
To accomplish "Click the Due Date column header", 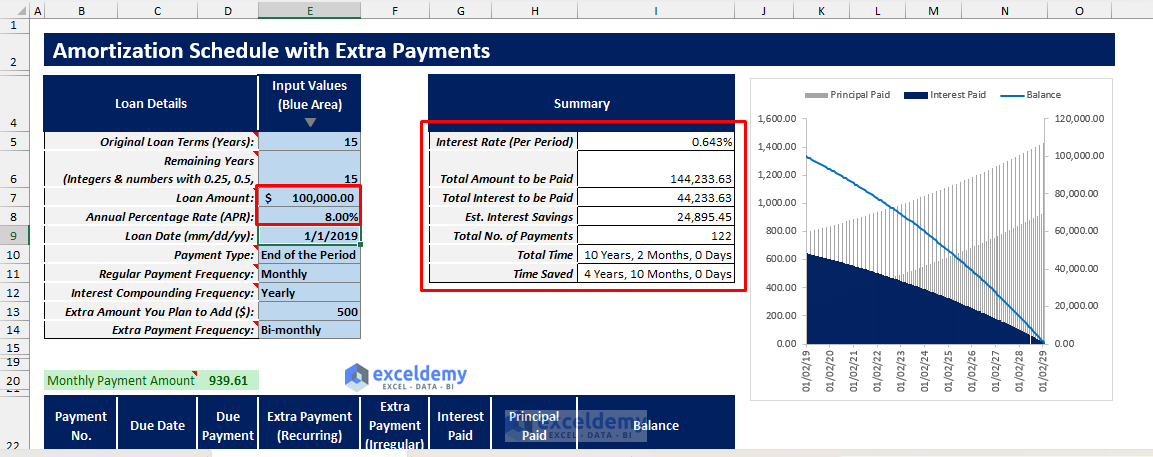I will point(157,425).
